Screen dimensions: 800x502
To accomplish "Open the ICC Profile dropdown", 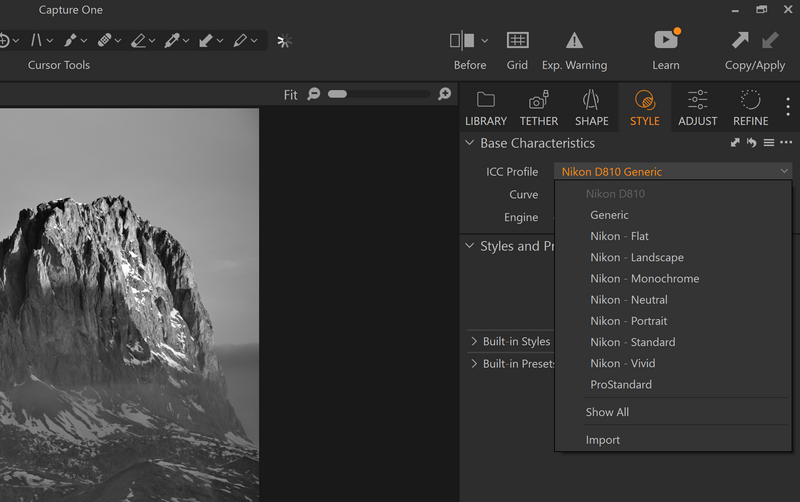I will pyautogui.click(x=673, y=171).
